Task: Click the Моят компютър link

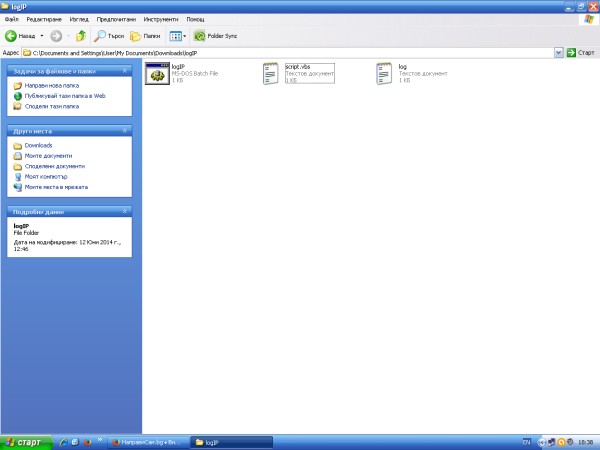Action: pyautogui.click(x=44, y=176)
